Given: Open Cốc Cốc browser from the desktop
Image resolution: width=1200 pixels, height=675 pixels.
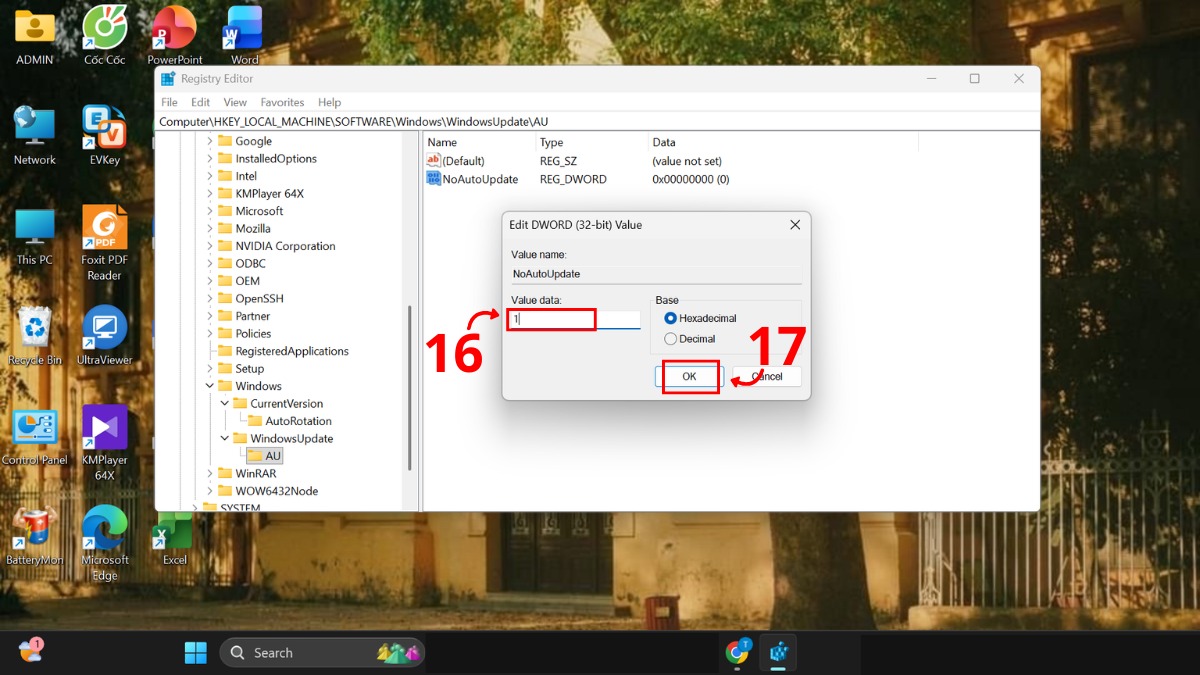Looking at the screenshot, I should pyautogui.click(x=104, y=30).
